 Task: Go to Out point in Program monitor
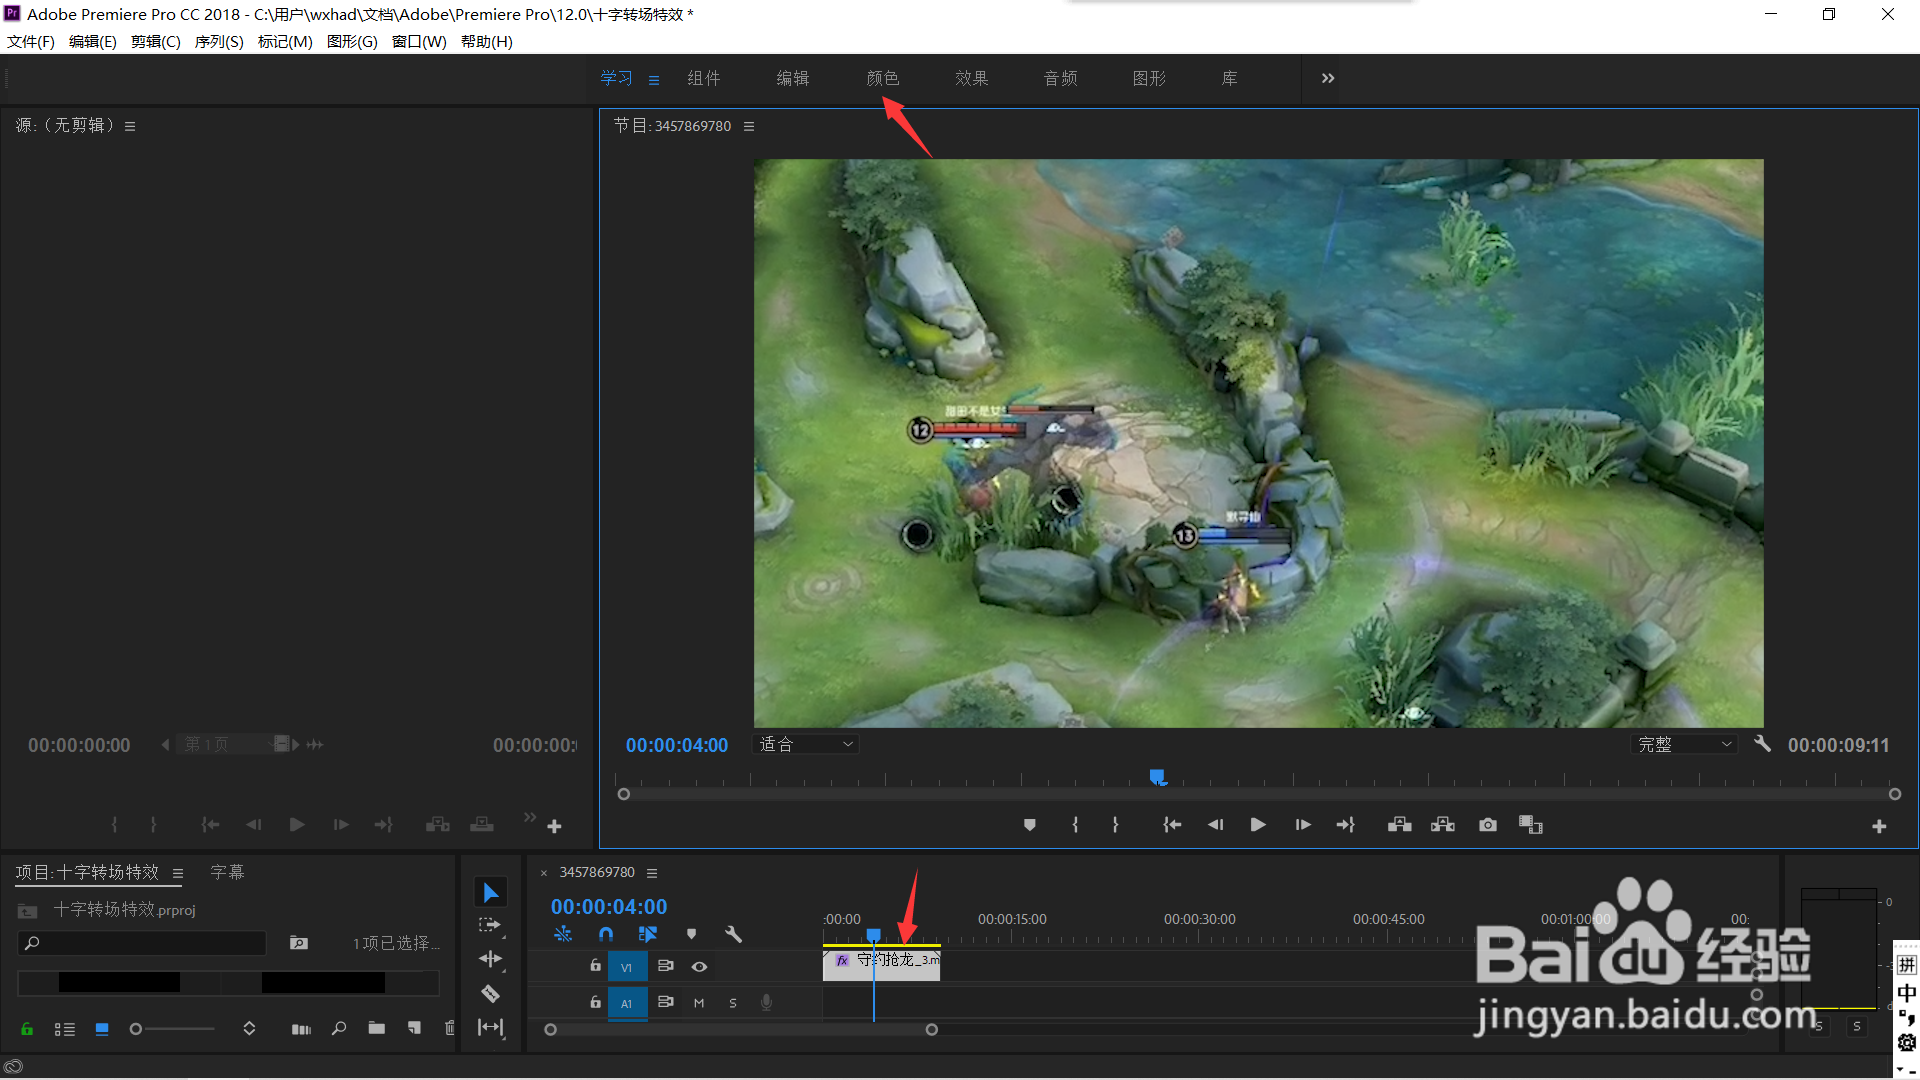click(x=1345, y=825)
